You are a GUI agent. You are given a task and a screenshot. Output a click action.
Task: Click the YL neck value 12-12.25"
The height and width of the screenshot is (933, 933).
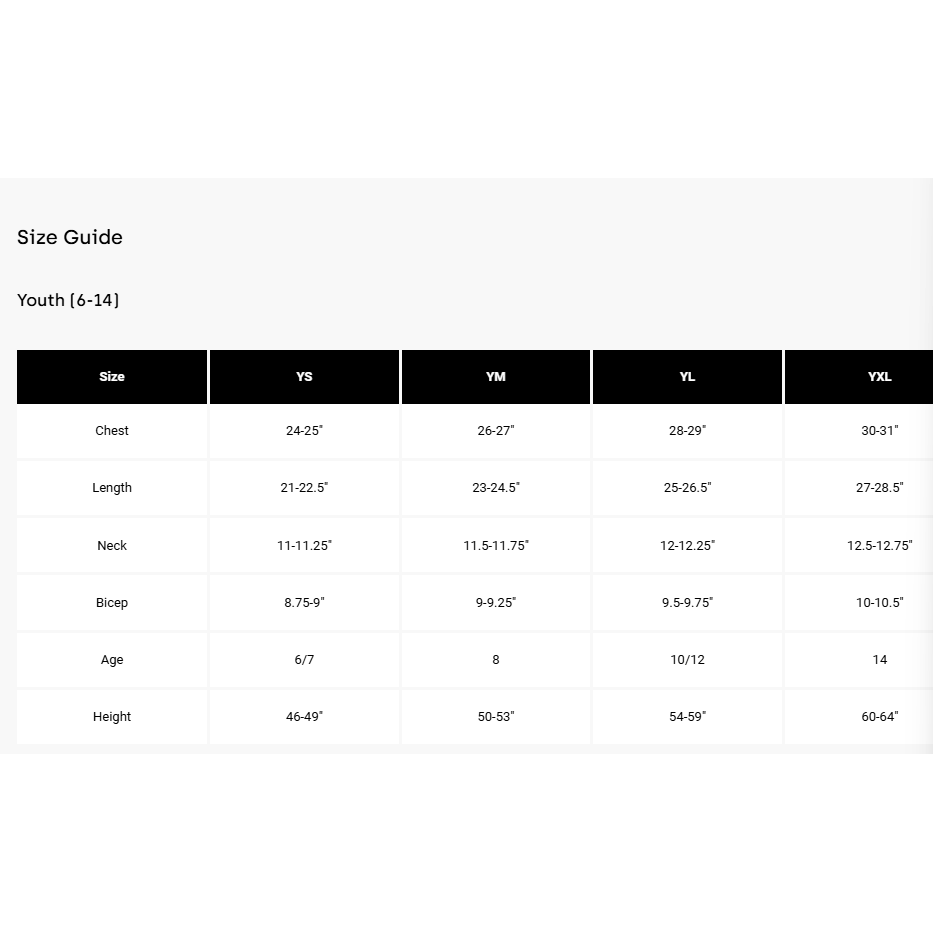pos(687,546)
